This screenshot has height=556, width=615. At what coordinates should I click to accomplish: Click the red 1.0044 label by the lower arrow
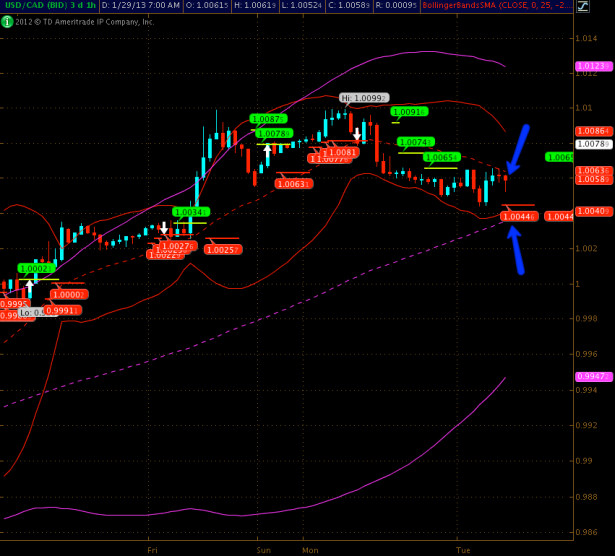(x=520, y=216)
